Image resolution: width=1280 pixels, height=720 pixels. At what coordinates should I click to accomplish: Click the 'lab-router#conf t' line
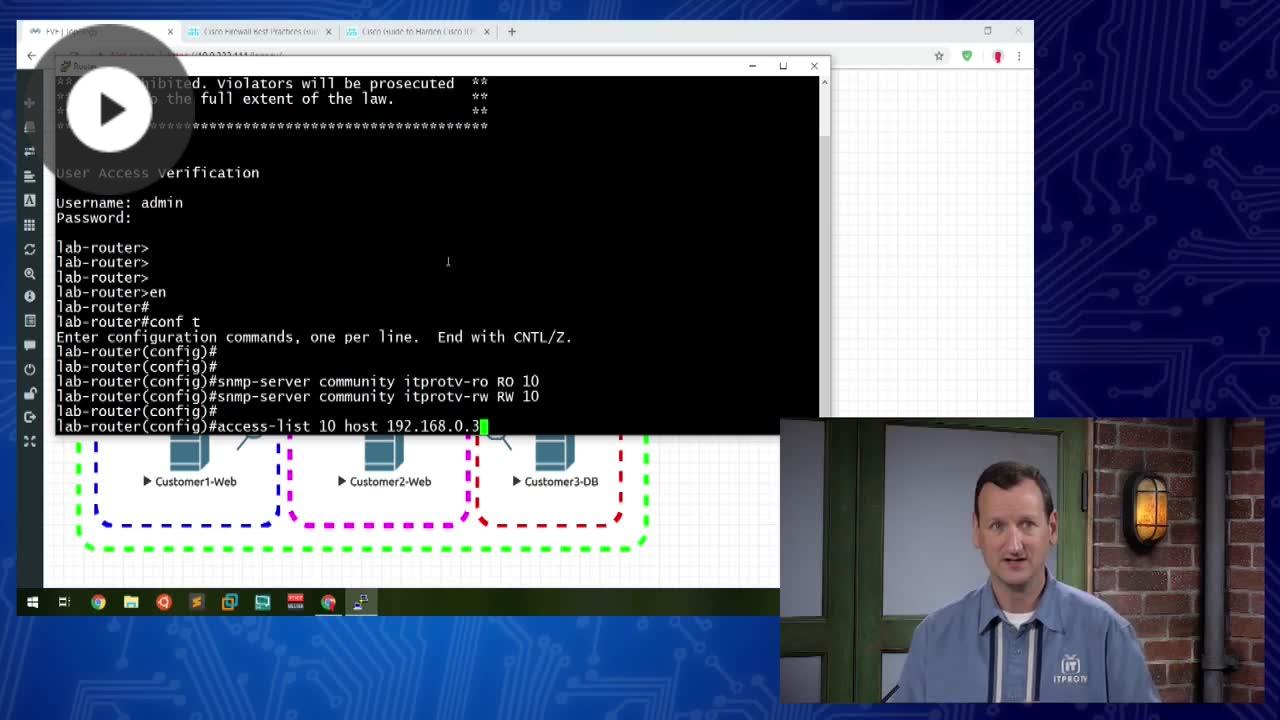[x=128, y=322]
